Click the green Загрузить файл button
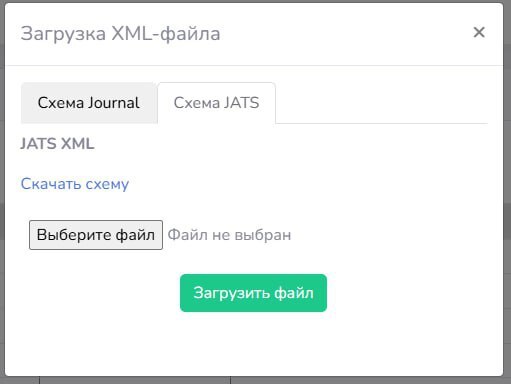 tap(253, 293)
